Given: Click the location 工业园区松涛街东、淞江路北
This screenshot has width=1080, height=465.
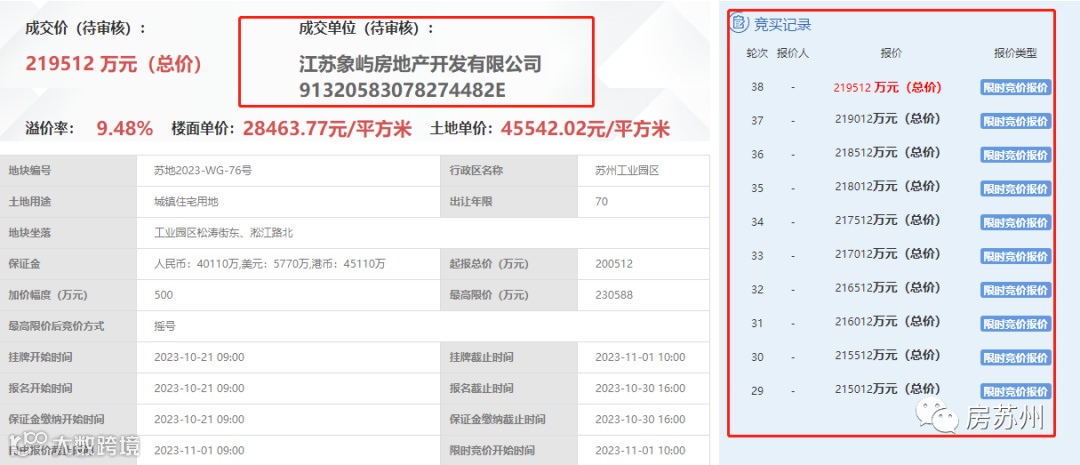Looking at the screenshot, I should tap(225, 233).
